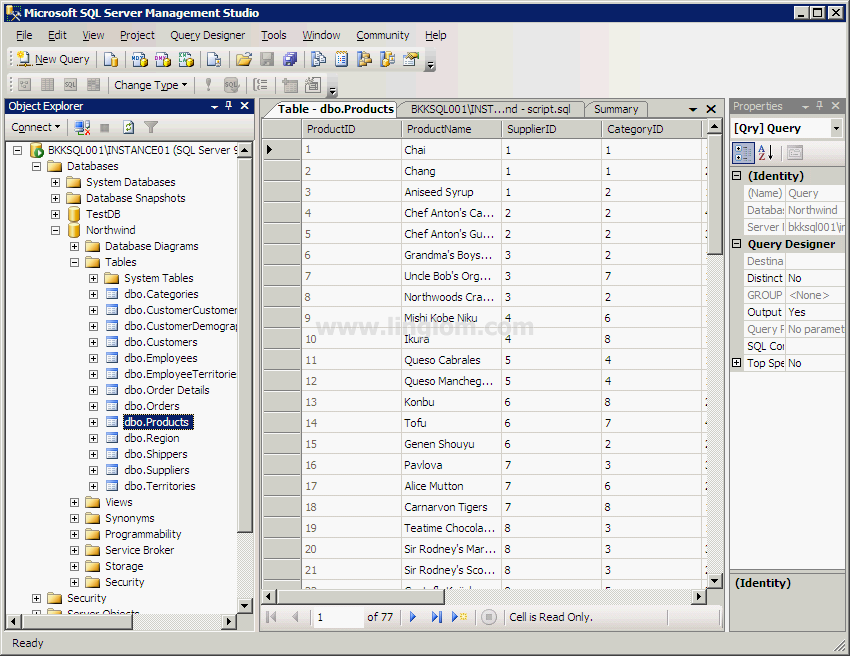Click the Filter funnel icon in Object Explorer

coord(151,127)
